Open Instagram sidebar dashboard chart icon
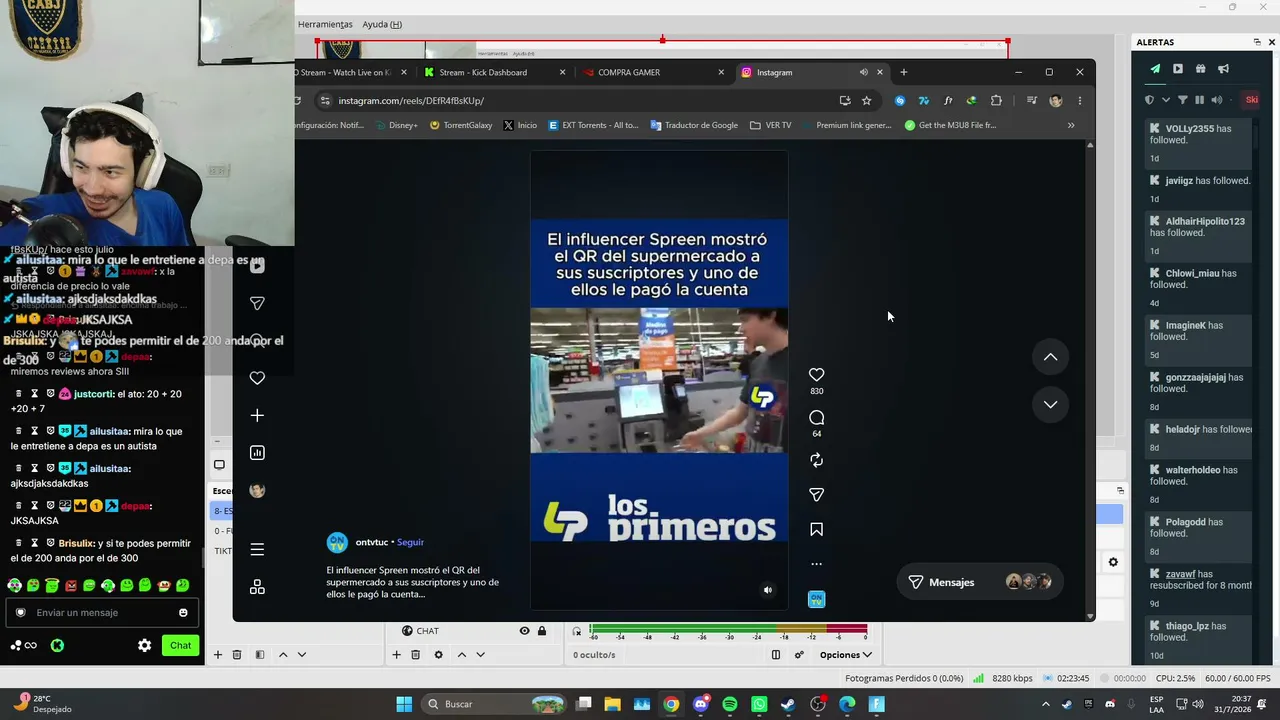The height and width of the screenshot is (720, 1280). (257, 453)
